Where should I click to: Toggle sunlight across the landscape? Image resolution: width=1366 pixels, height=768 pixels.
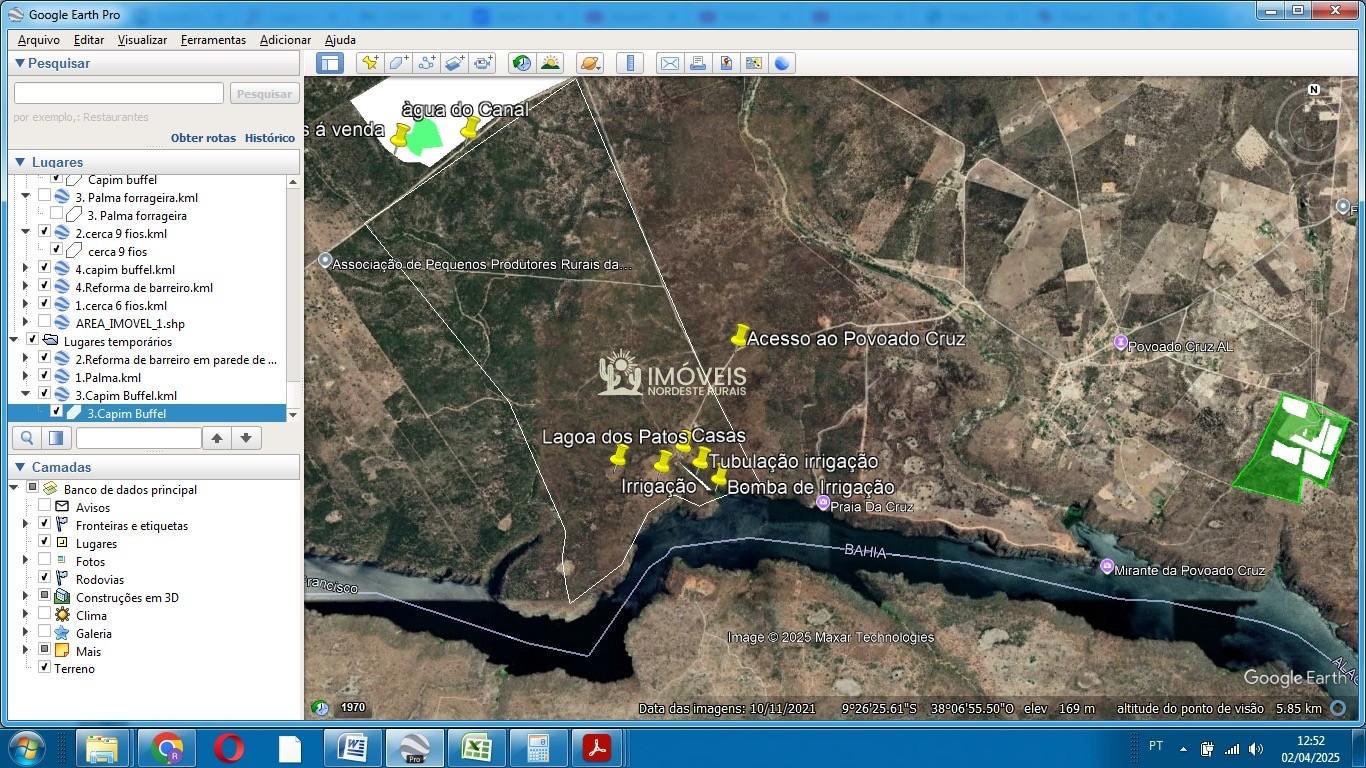(x=550, y=63)
